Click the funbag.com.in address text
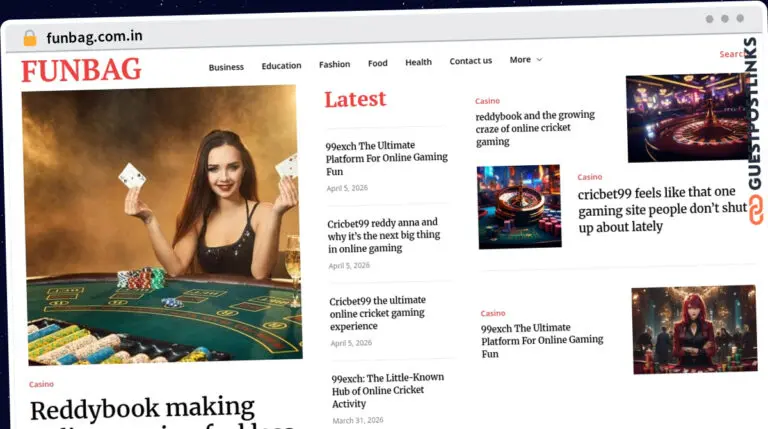This screenshot has width=768, height=429. pyautogui.click(x=94, y=37)
